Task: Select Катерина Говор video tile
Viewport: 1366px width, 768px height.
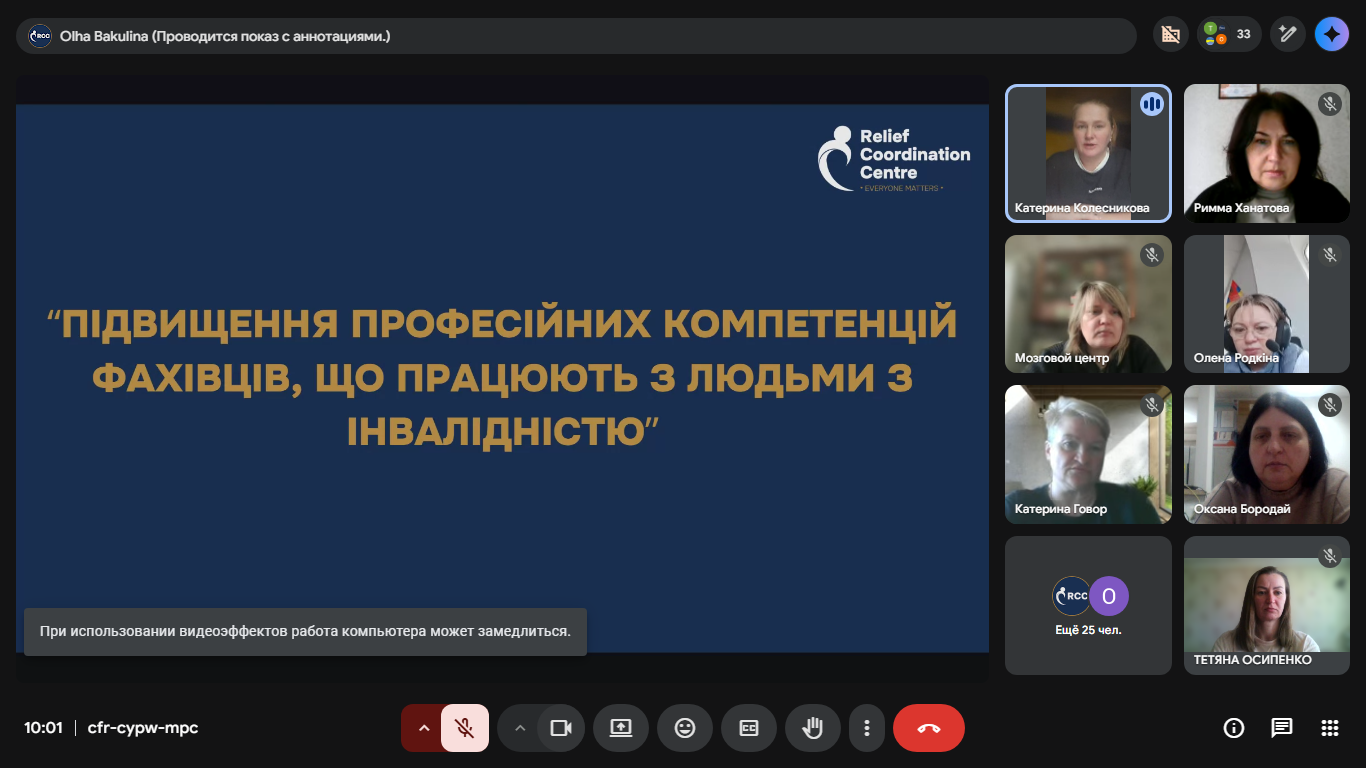Action: point(1088,454)
